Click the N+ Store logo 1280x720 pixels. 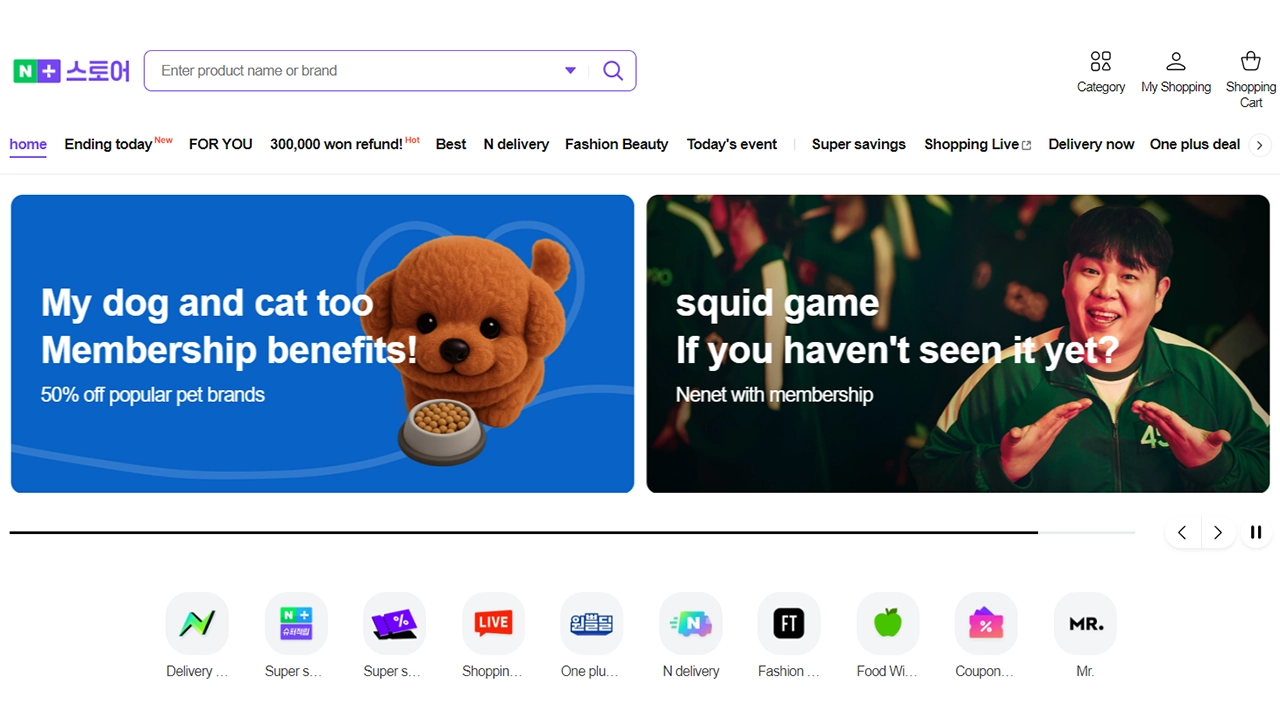(x=71, y=71)
